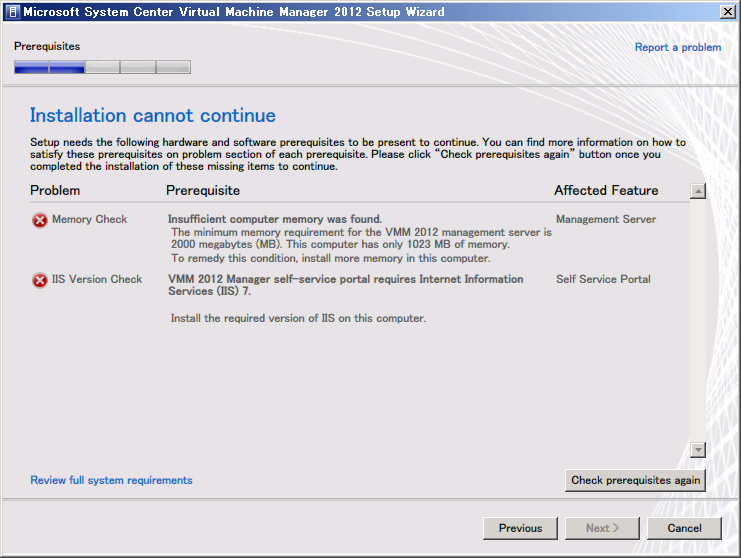Click 'Insufficient computer memory was found.' text
The height and width of the screenshot is (558, 741).
[x=275, y=219]
